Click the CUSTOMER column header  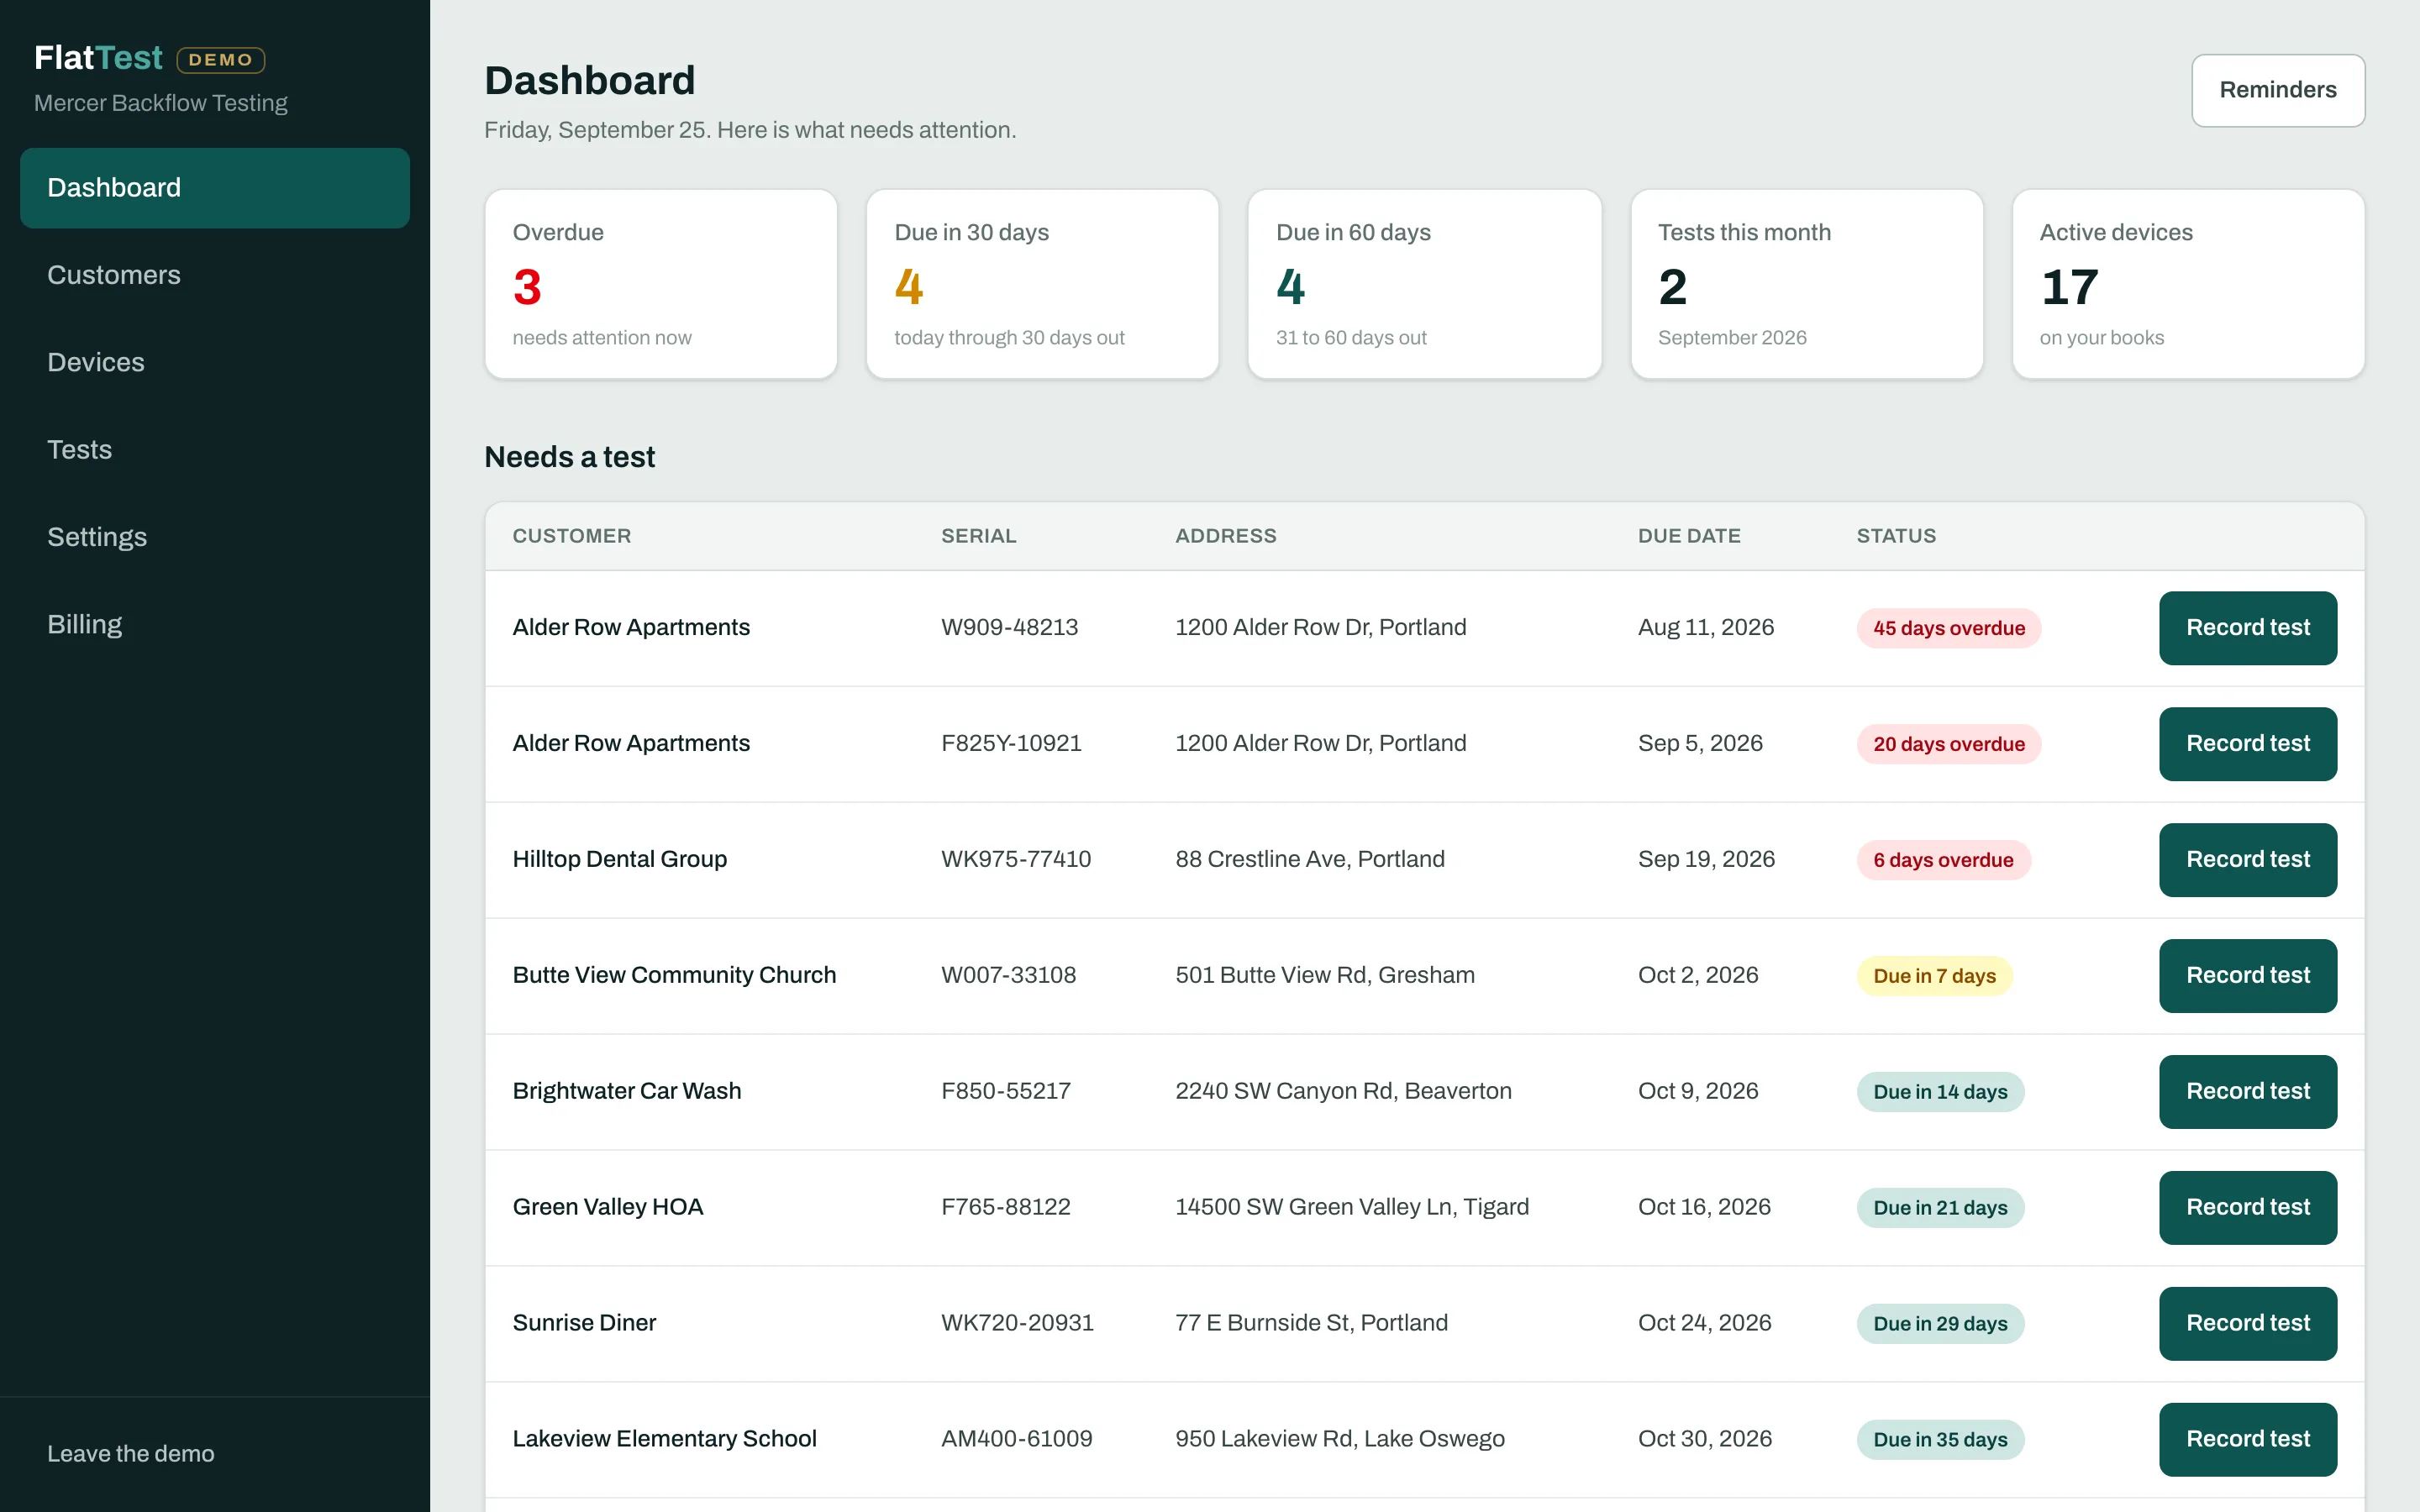coord(572,536)
